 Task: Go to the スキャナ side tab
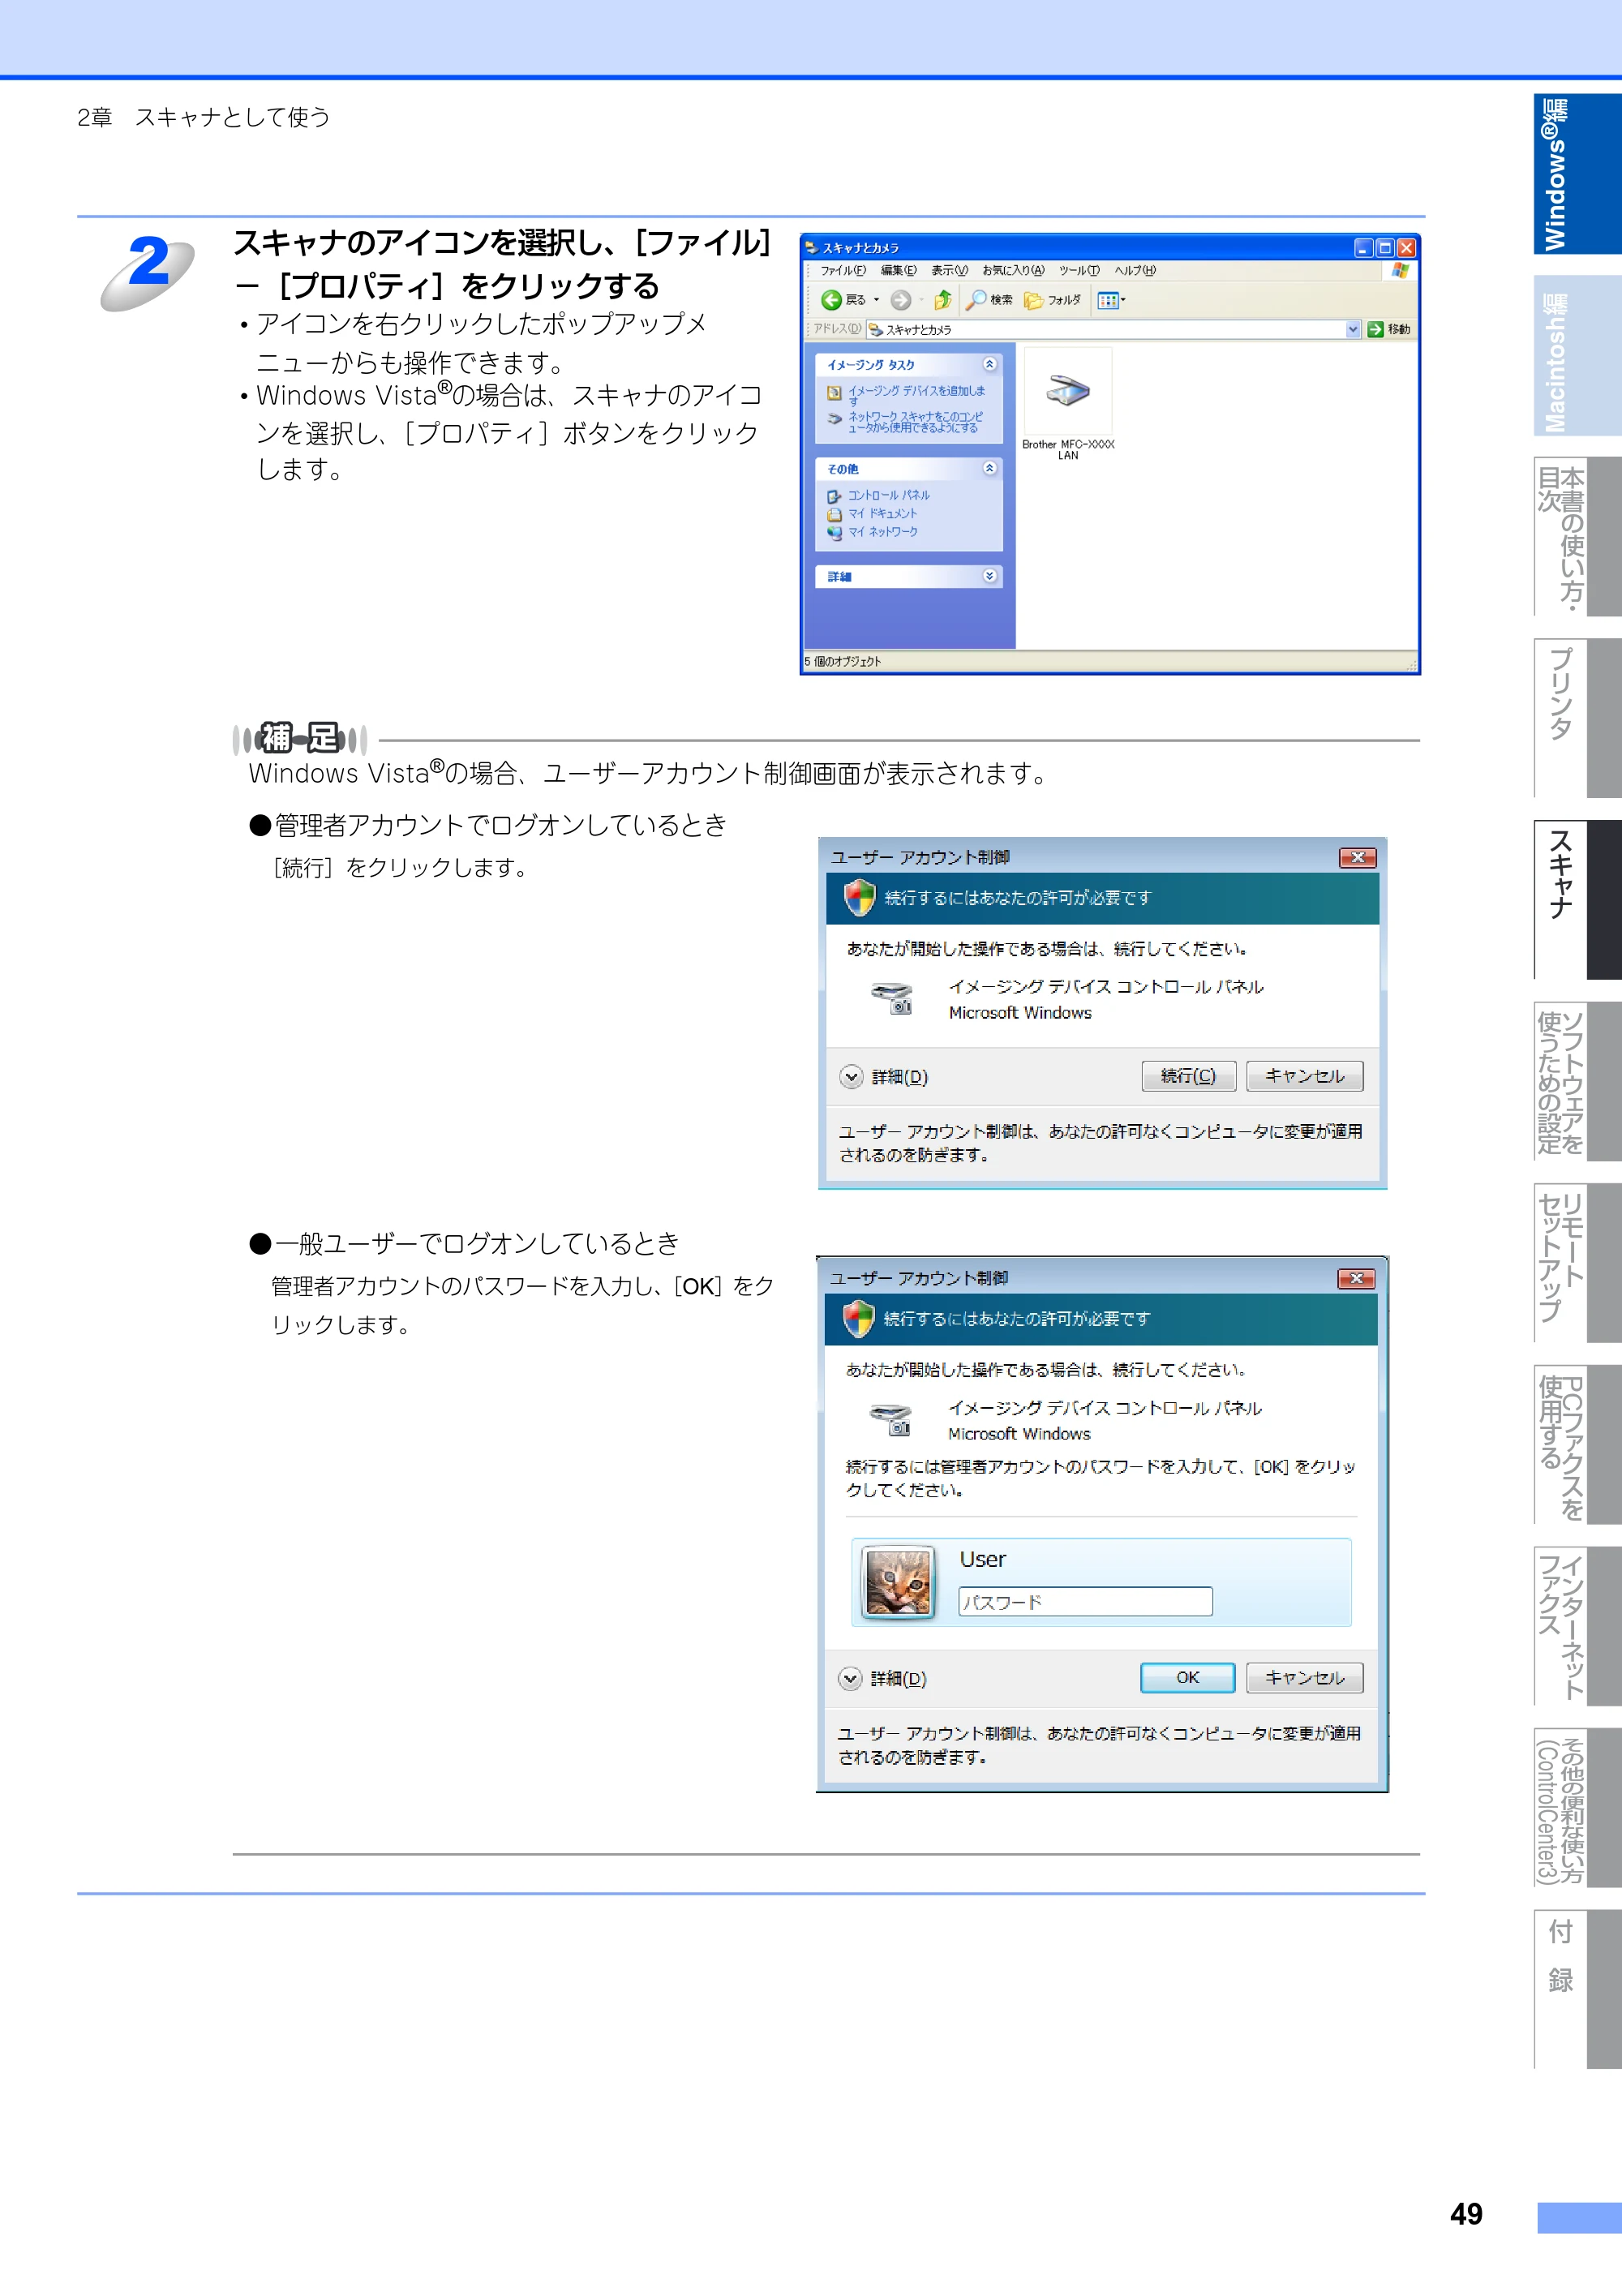[x=1577, y=900]
